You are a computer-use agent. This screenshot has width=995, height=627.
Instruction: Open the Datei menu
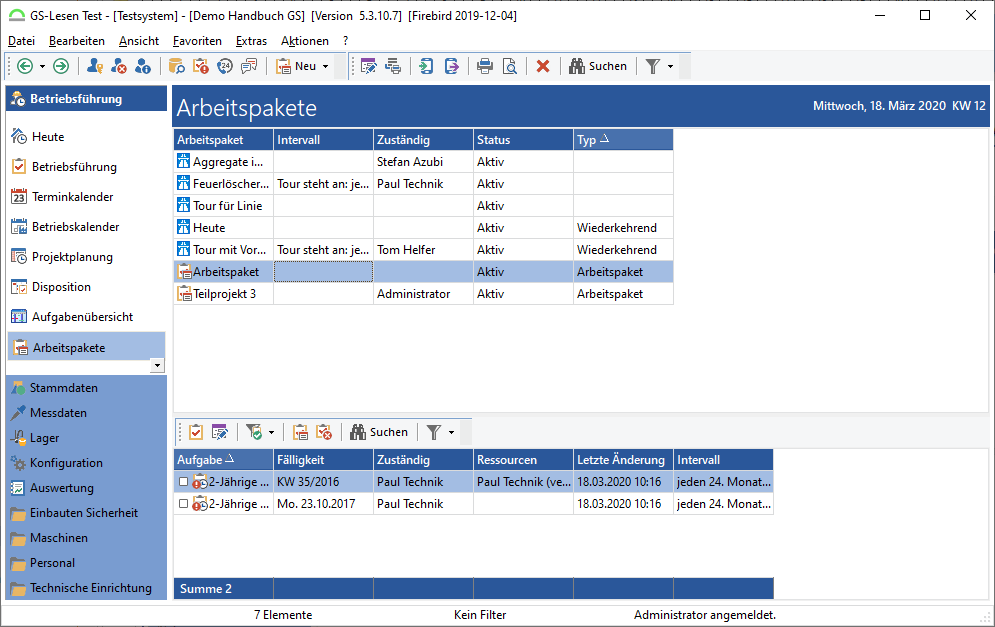[21, 41]
